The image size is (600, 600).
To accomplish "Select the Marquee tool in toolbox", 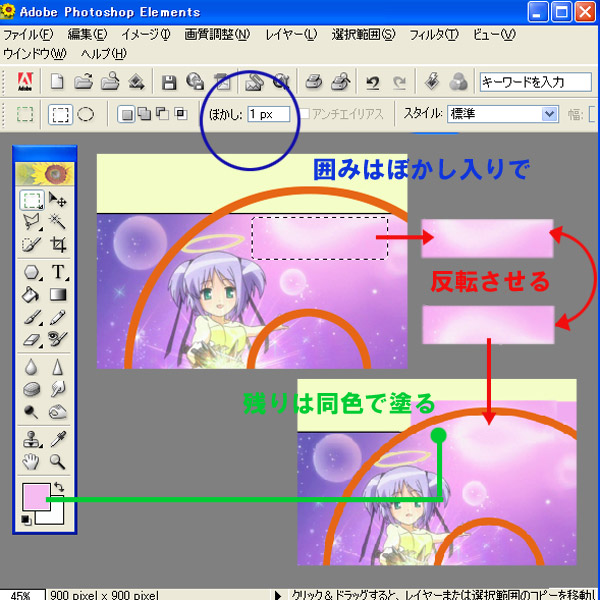I will point(32,200).
